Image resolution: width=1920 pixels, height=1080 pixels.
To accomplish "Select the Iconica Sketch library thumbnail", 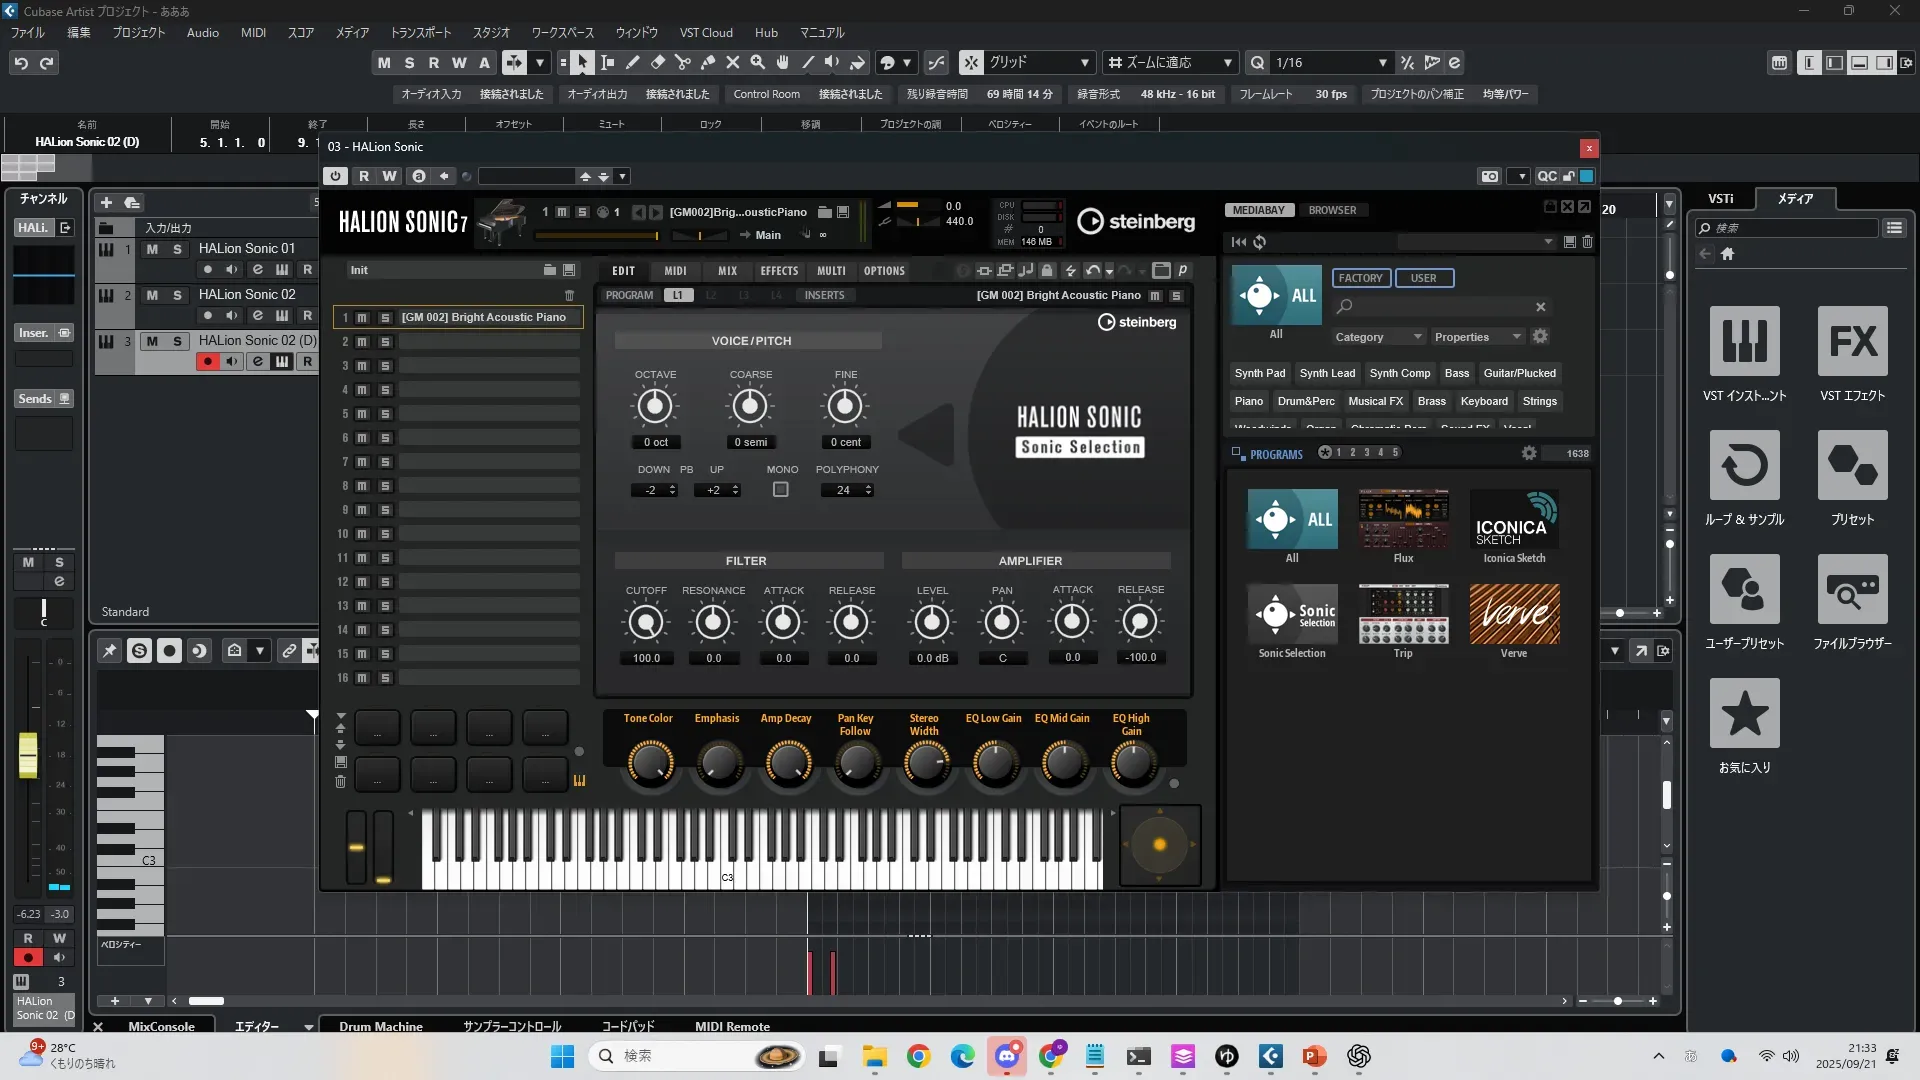I will tap(1513, 519).
